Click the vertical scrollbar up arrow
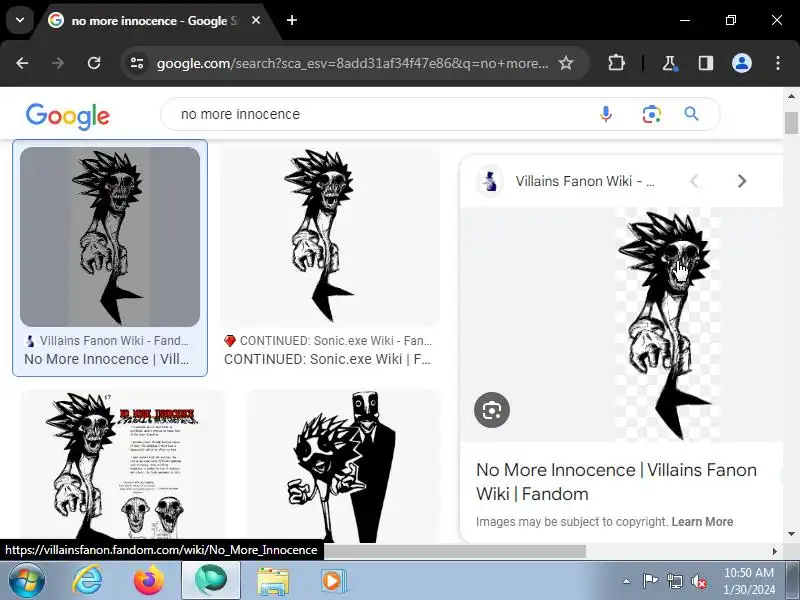The image size is (800, 600). coord(791,96)
